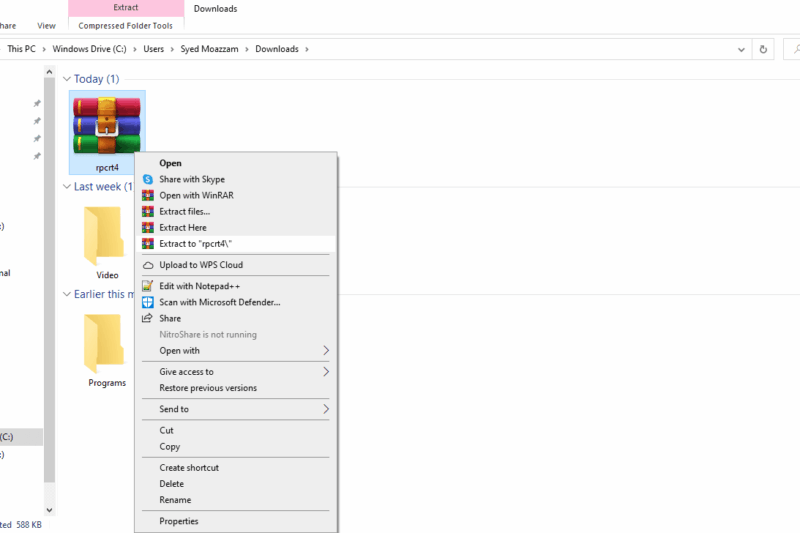Expand the Give access to submenu arrow
The width and height of the screenshot is (800, 533).
coord(326,372)
